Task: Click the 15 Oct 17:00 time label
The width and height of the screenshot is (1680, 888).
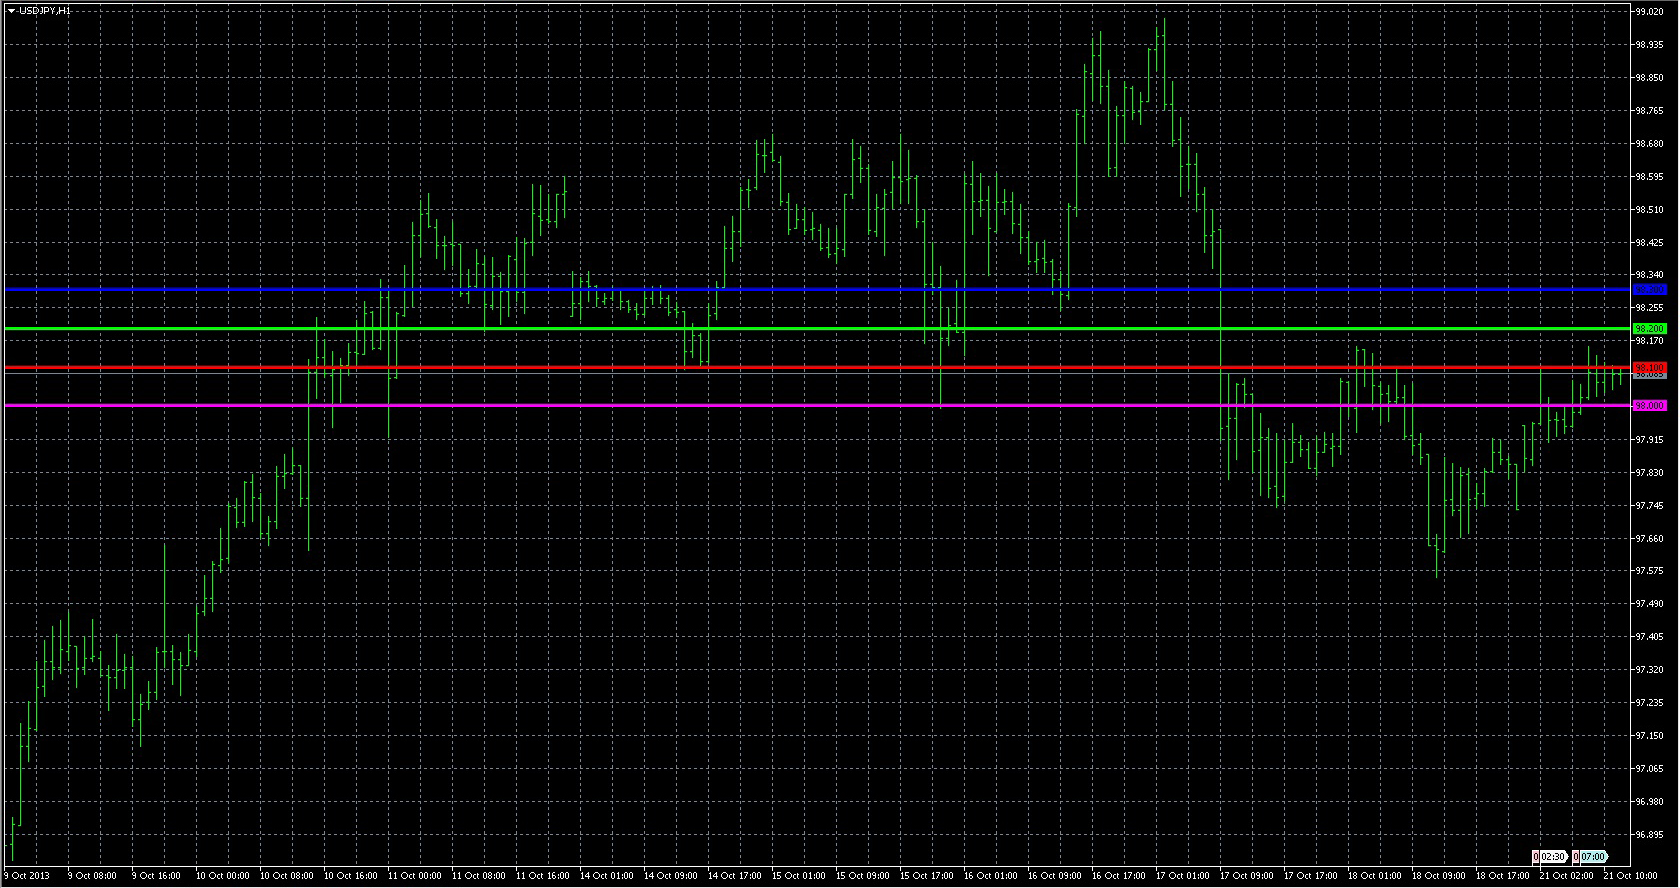Action: pyautogui.click(x=927, y=876)
